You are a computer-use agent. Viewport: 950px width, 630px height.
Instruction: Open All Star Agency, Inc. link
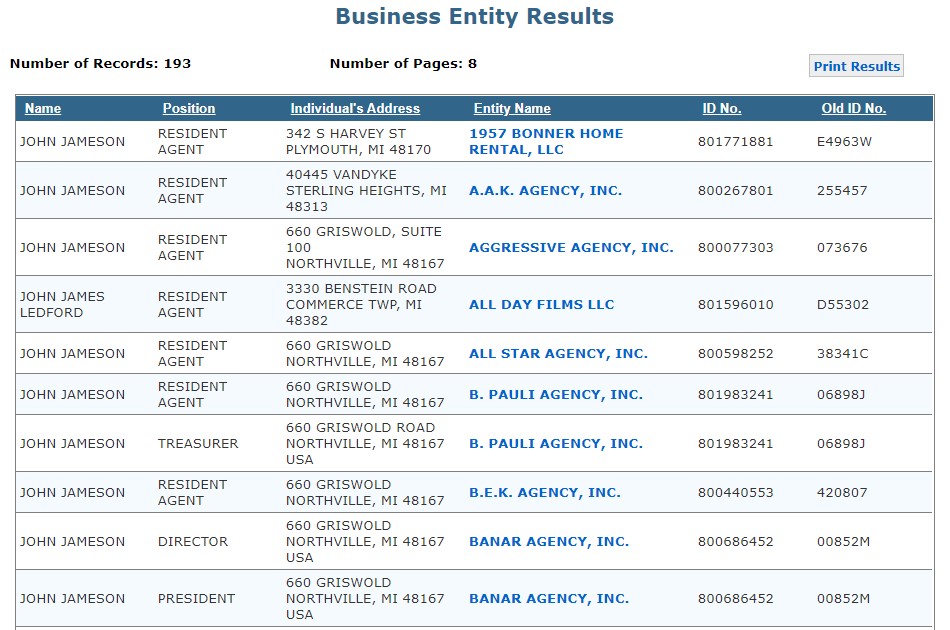559,353
